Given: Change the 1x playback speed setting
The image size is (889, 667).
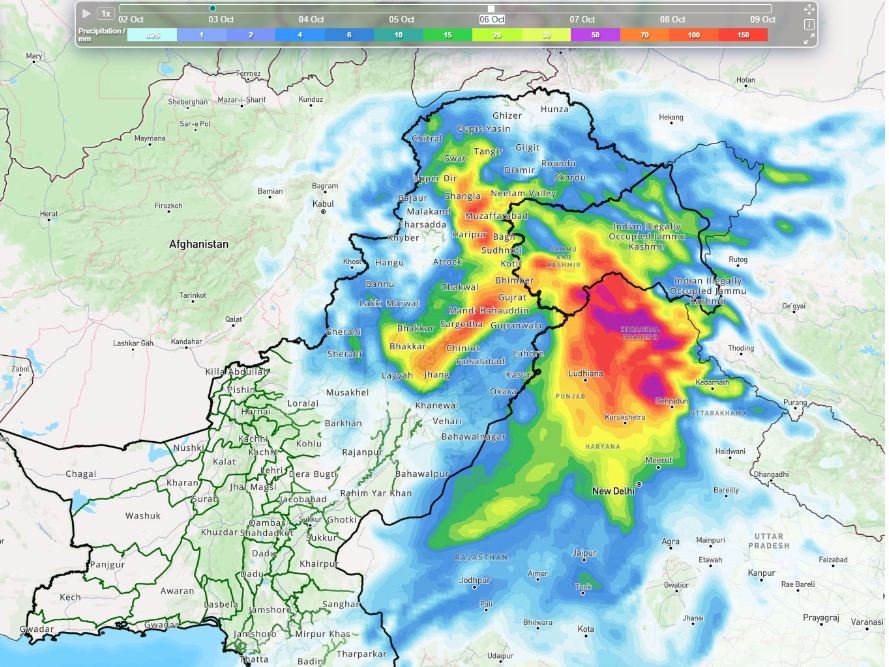Looking at the screenshot, I should 105,14.
